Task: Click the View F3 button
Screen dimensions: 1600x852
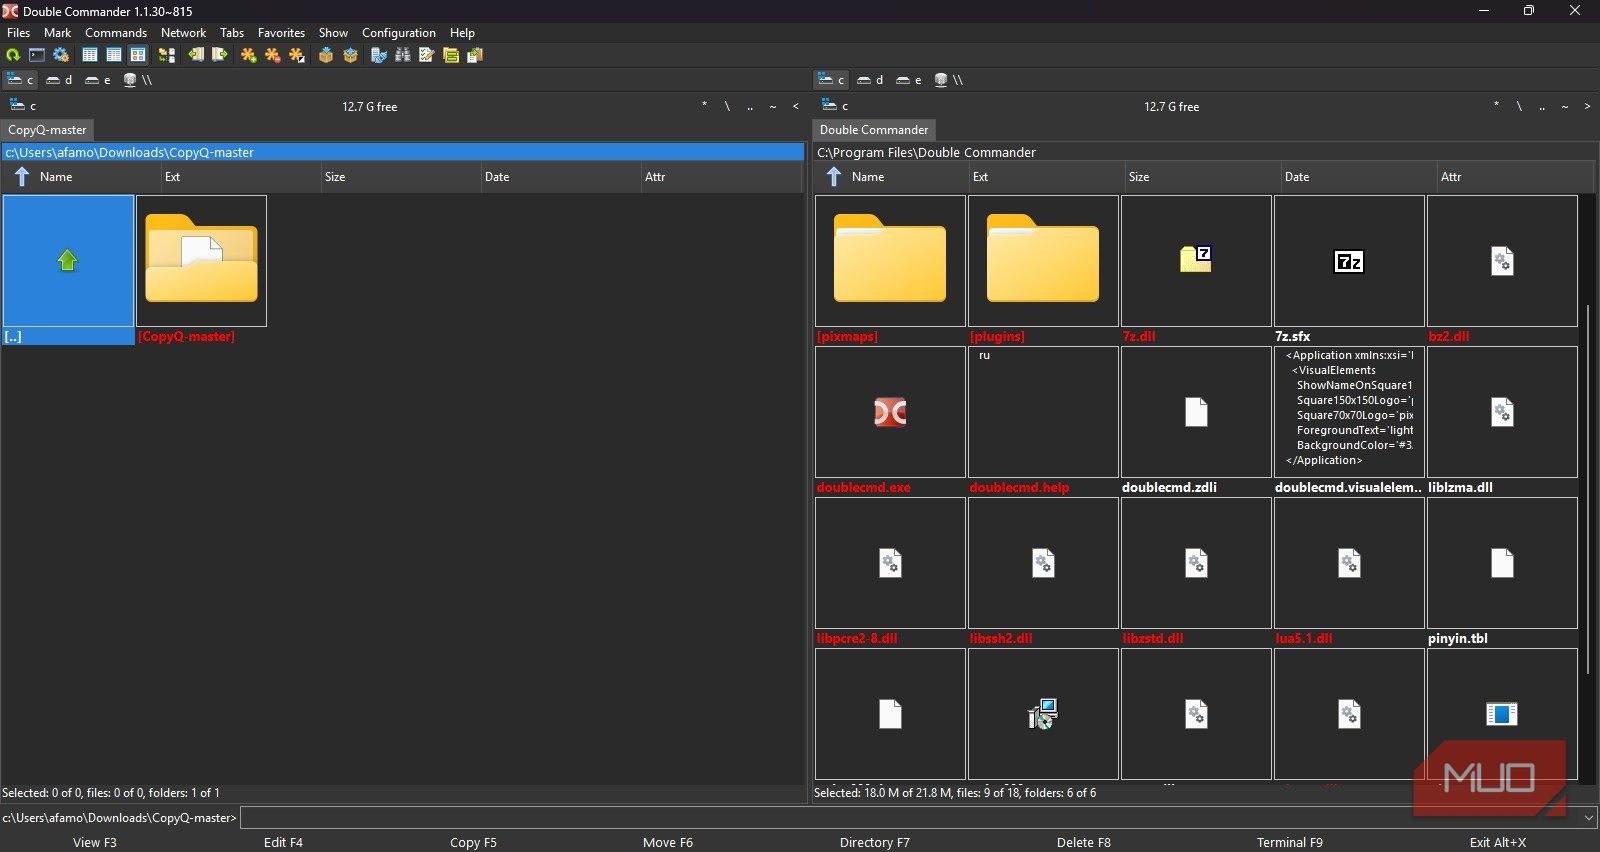Action: coord(95,842)
